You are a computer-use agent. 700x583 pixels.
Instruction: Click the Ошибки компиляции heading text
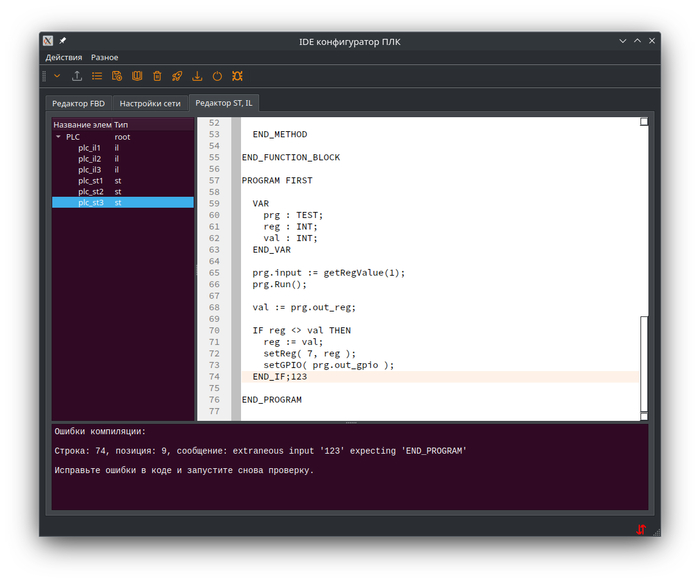pyautogui.click(x=100, y=432)
